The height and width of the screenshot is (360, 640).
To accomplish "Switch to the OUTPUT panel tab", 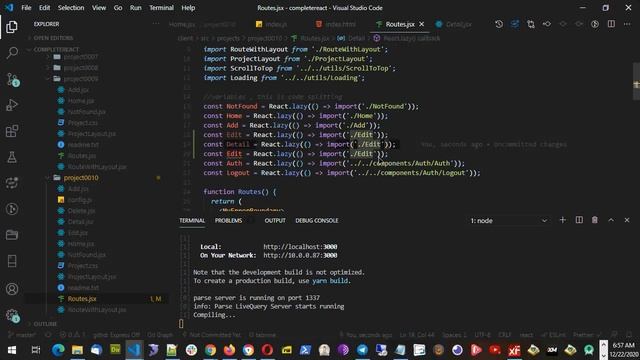I will click(x=275, y=220).
